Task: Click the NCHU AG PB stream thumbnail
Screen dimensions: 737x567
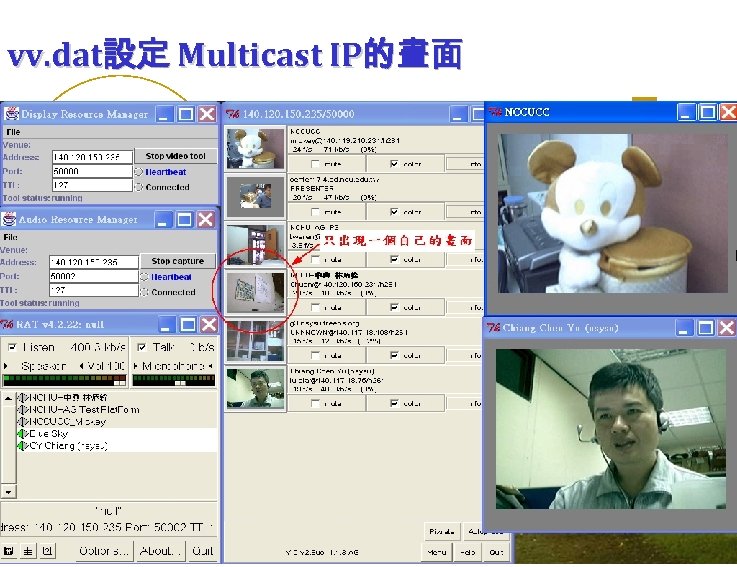Action: [x=255, y=244]
